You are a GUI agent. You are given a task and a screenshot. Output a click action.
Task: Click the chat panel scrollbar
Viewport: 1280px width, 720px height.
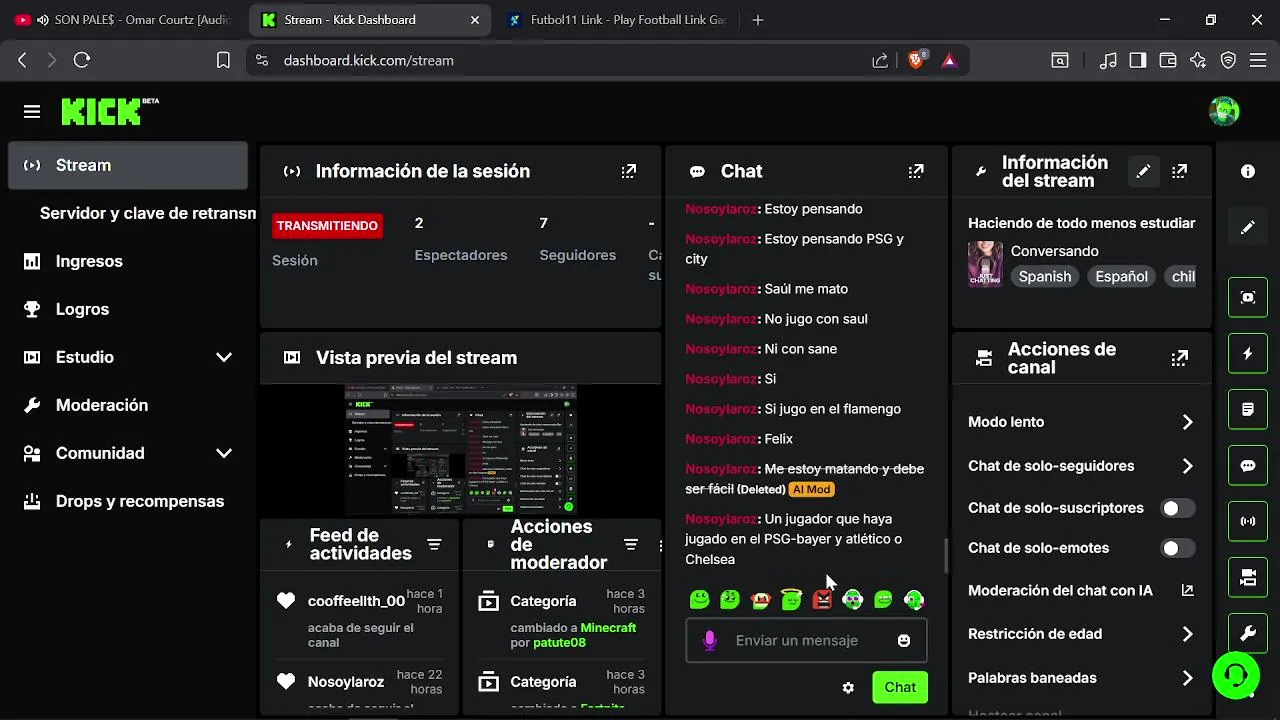946,556
